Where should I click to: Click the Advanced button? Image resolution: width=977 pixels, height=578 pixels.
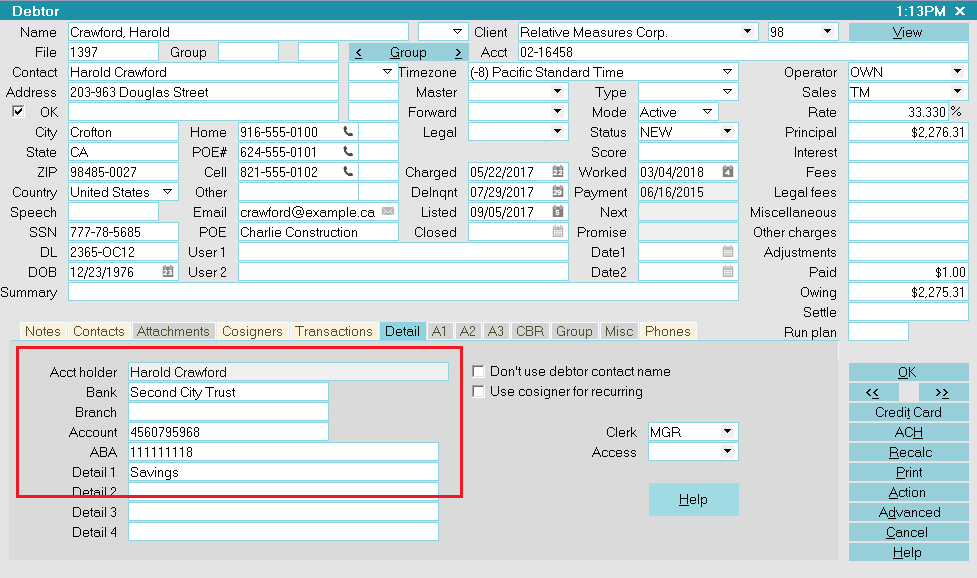point(908,512)
